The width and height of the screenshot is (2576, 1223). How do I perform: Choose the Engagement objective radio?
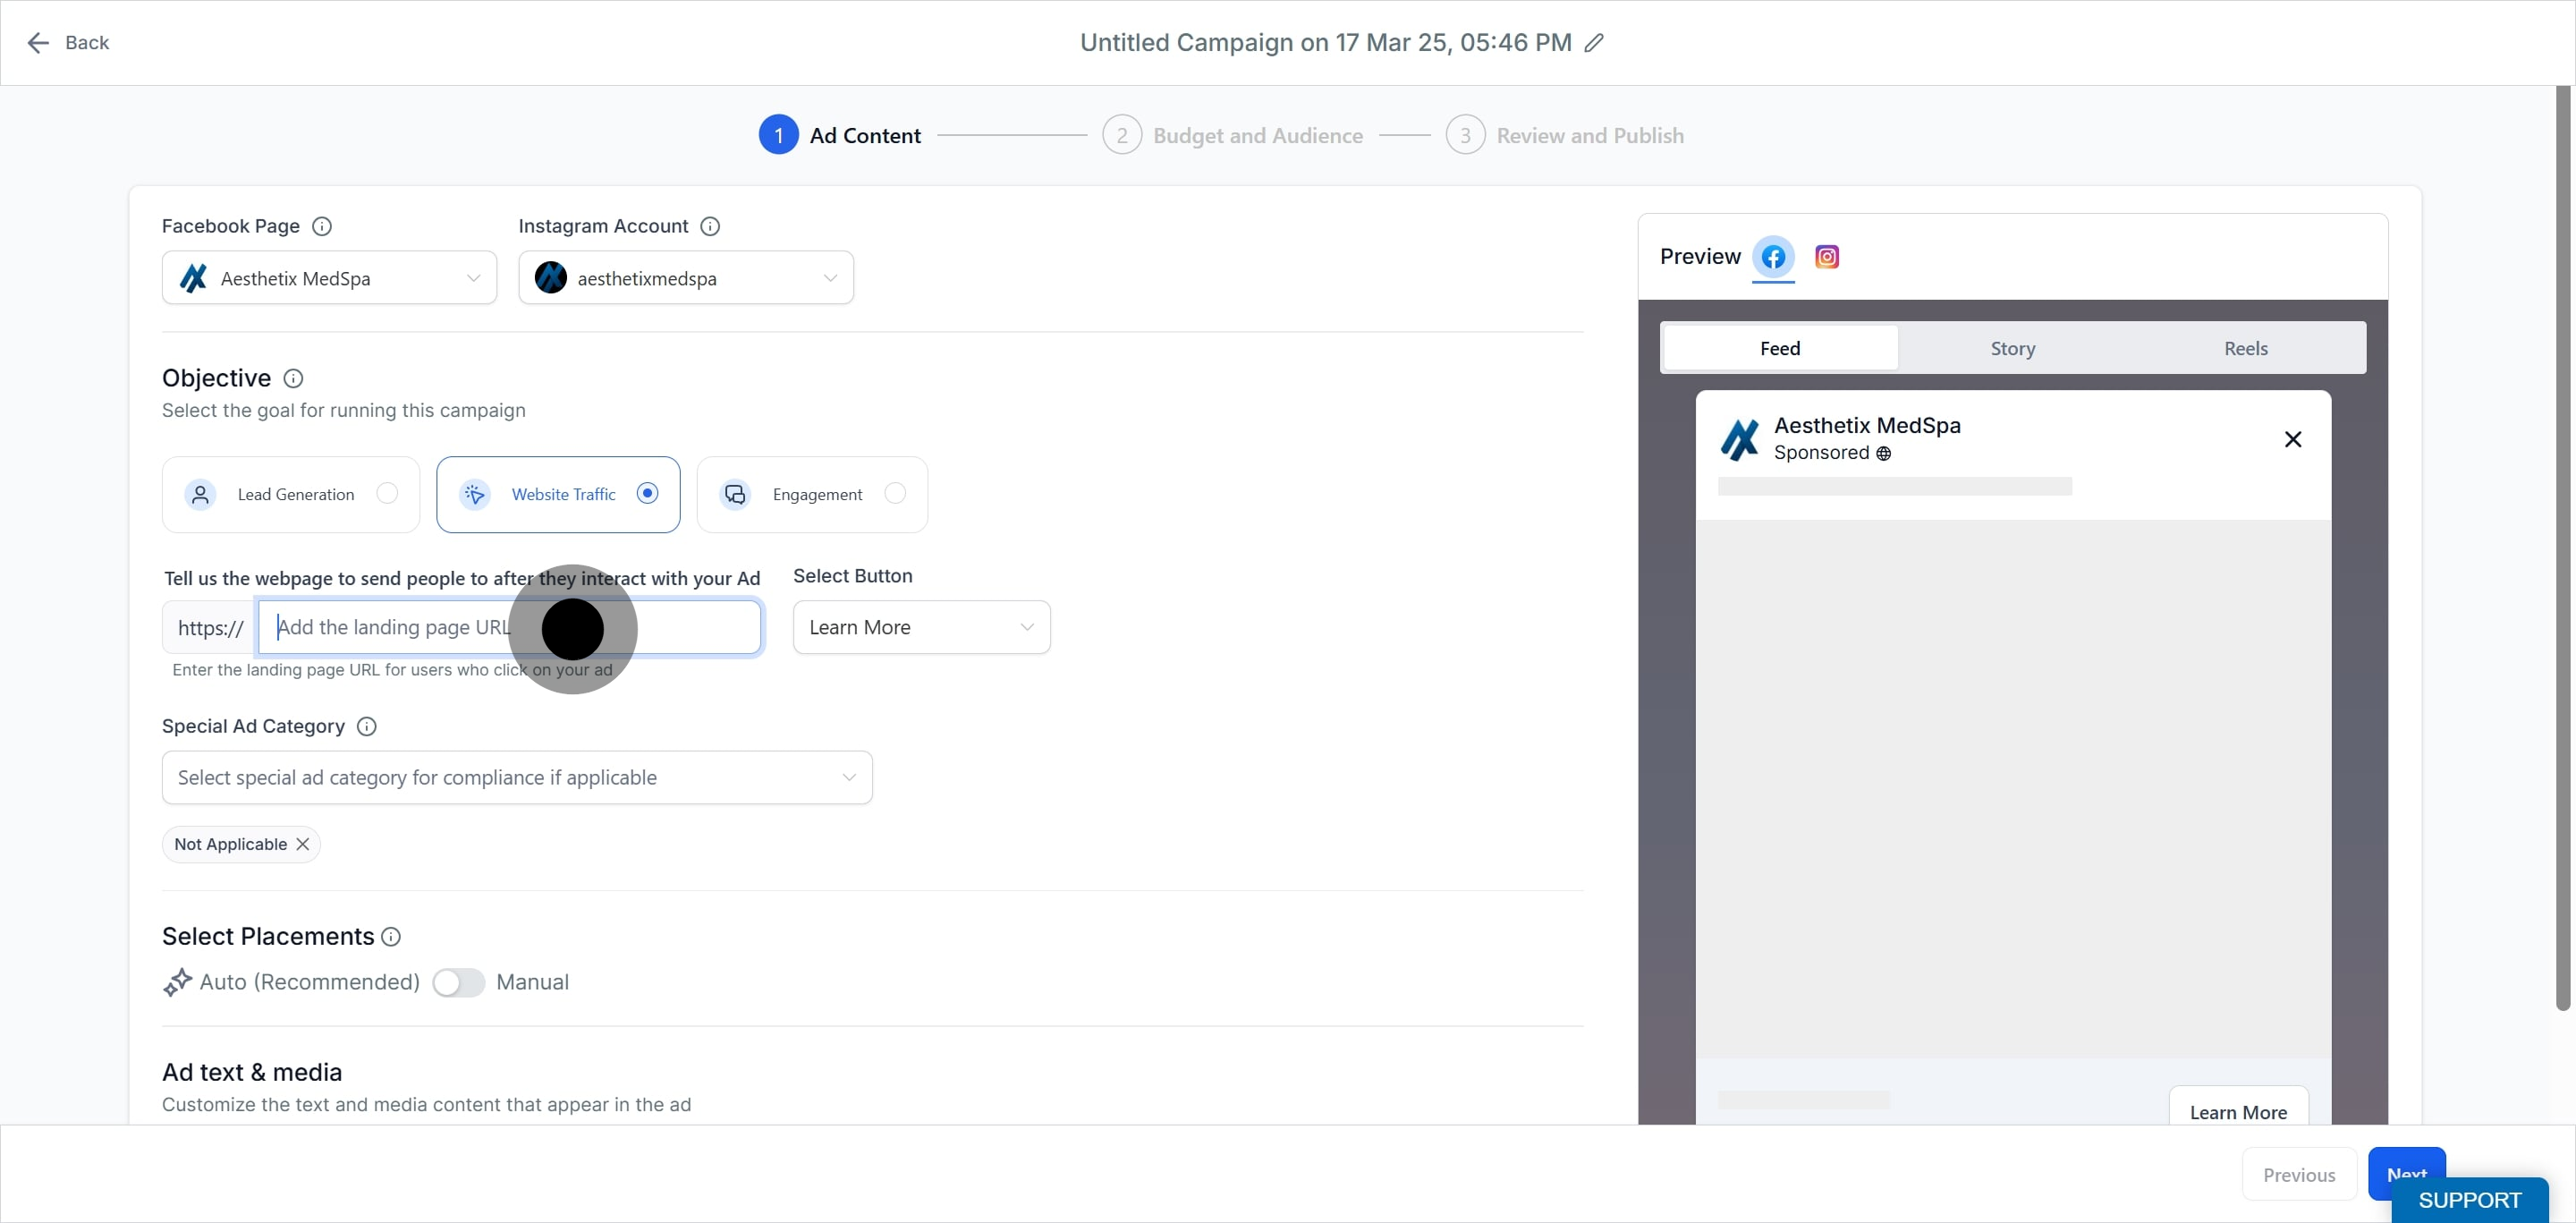coord(895,493)
